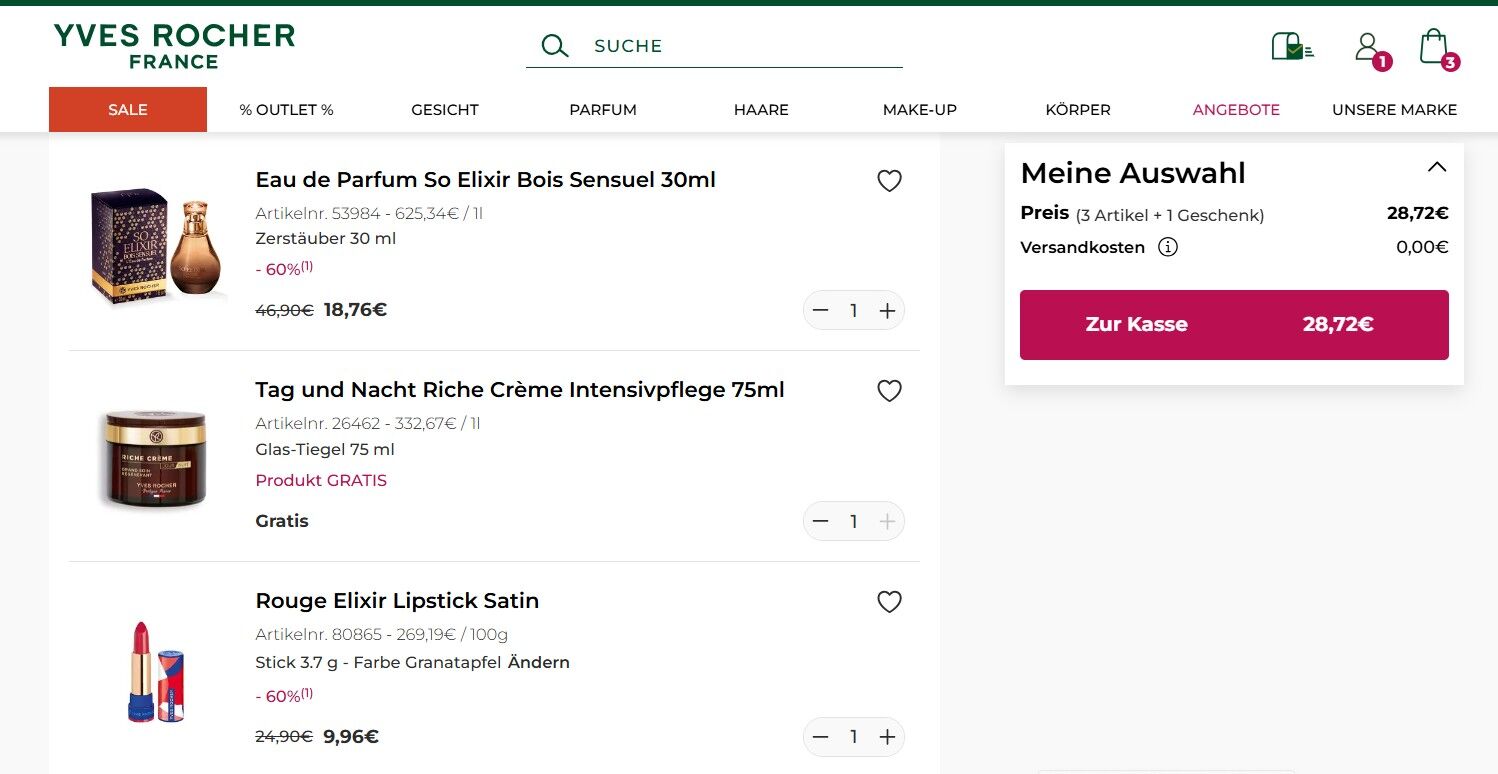Open the PARFUM navigation category
Screen dimensions: 1498x774
coord(603,110)
